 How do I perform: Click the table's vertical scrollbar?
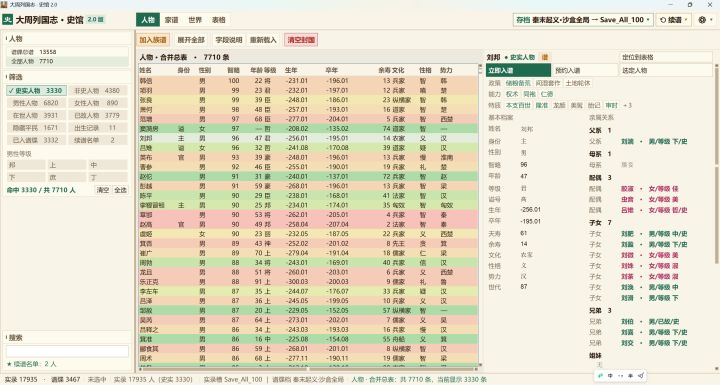480,216
